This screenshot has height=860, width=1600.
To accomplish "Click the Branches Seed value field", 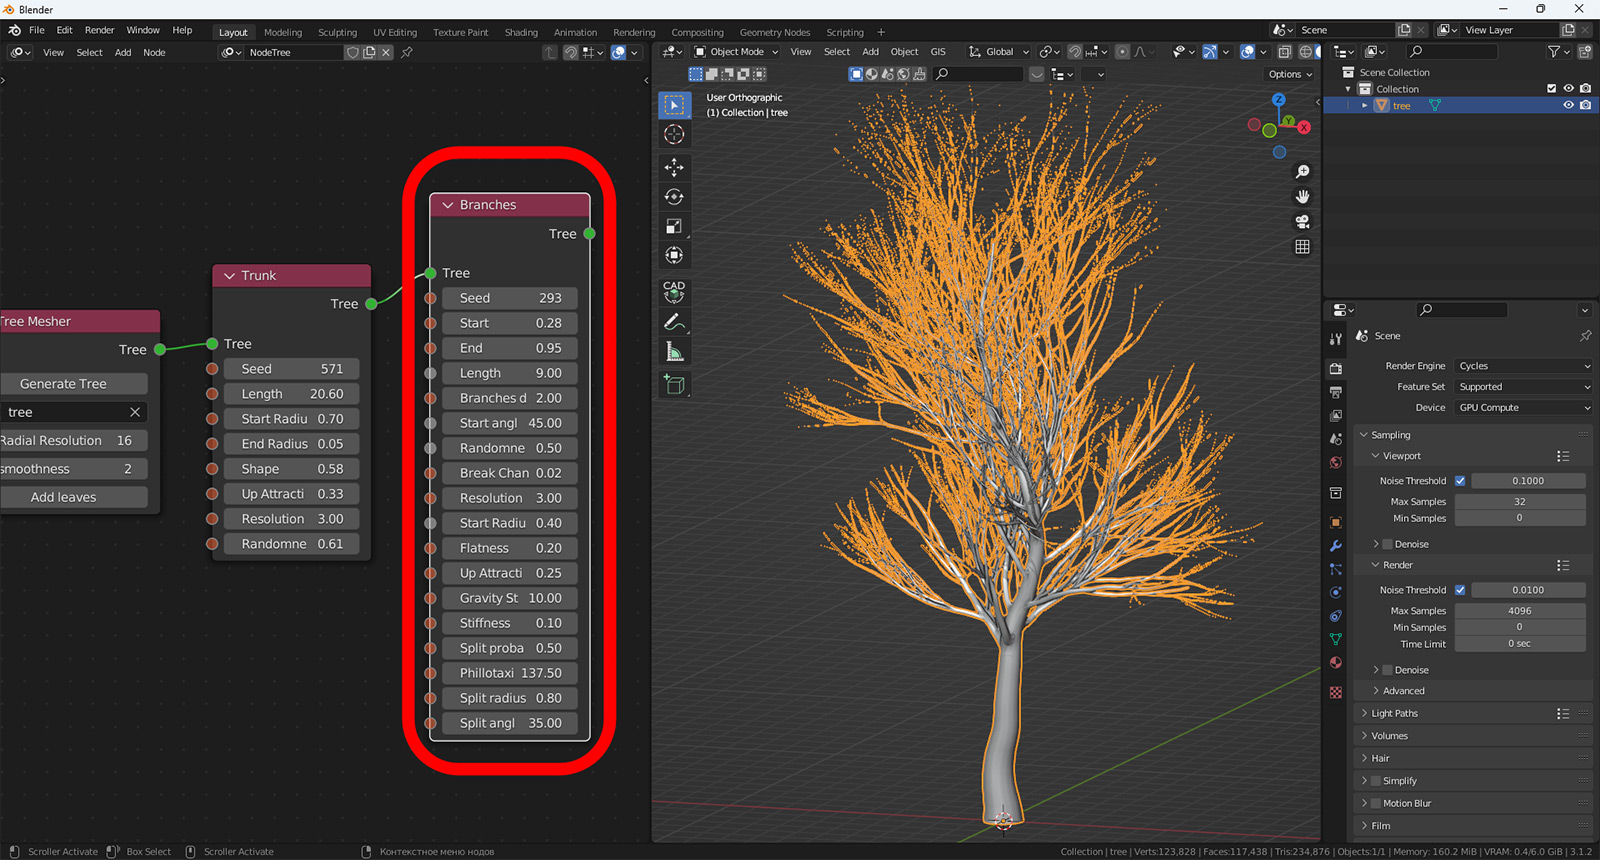I will coord(509,298).
